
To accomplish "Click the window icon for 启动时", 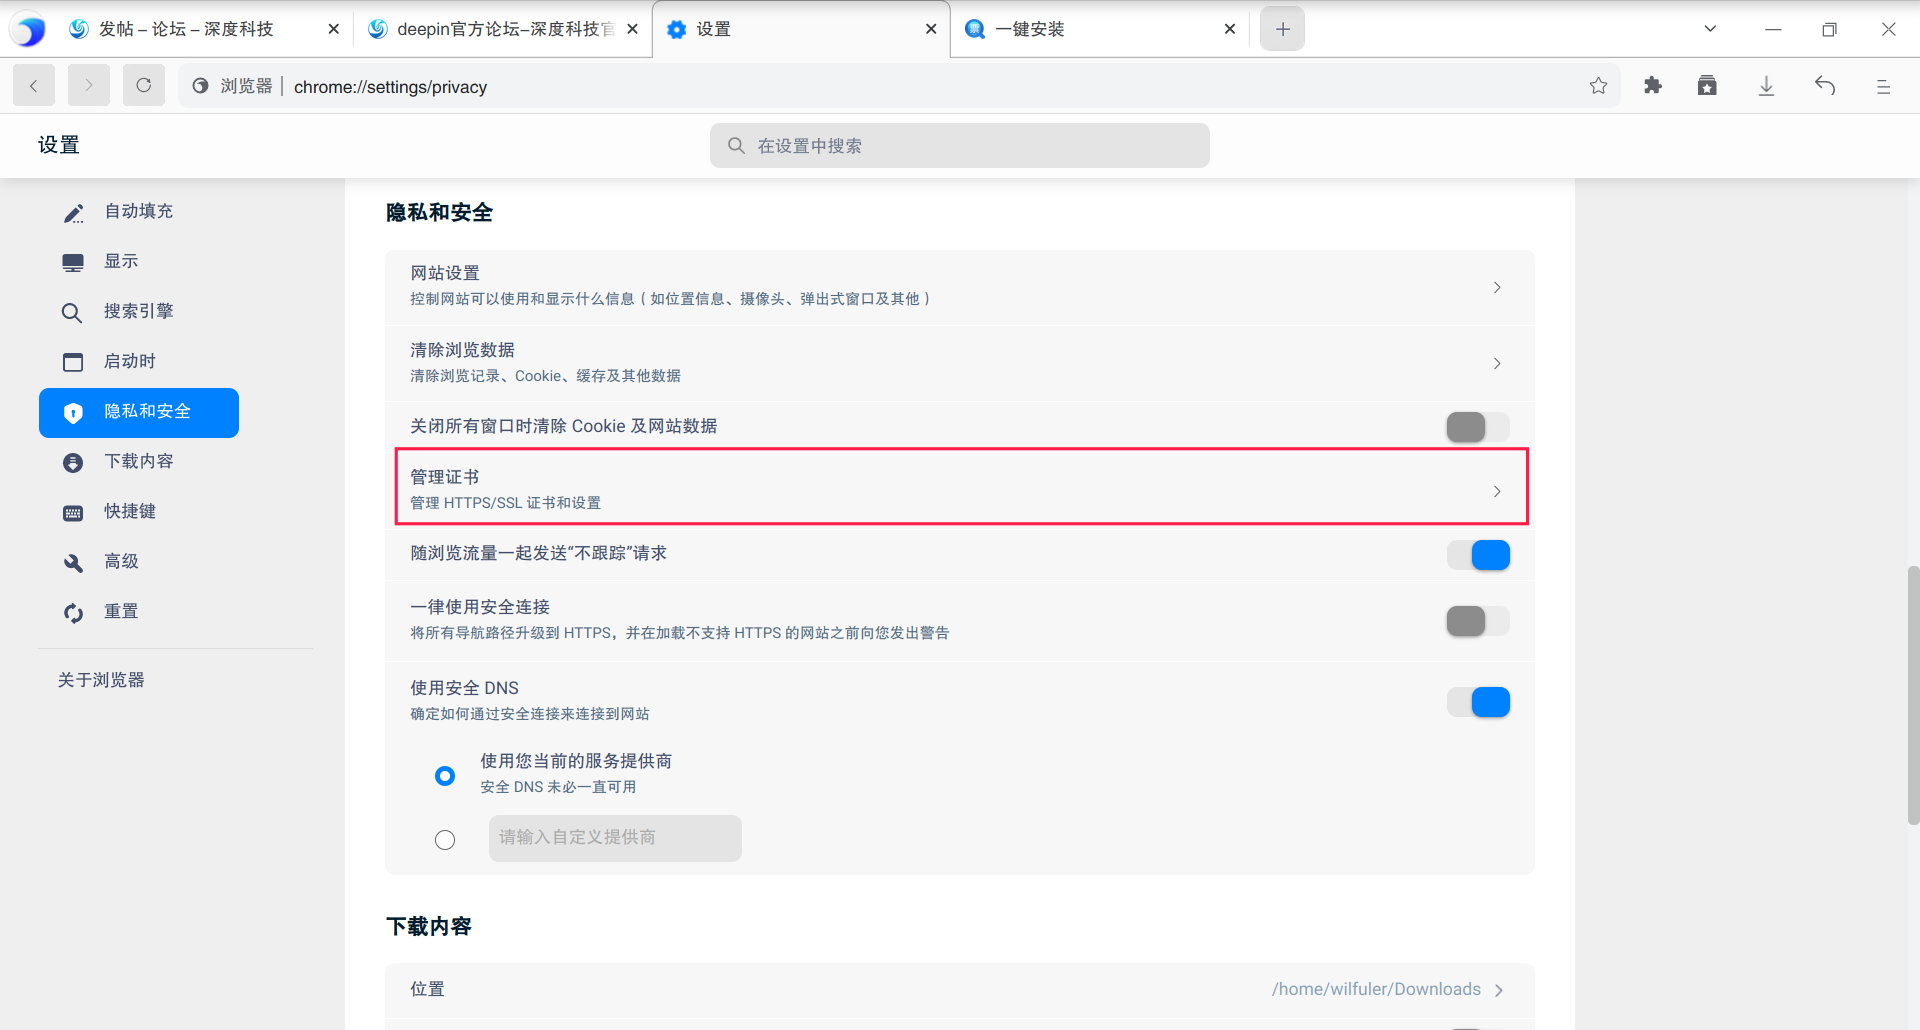I will [73, 362].
